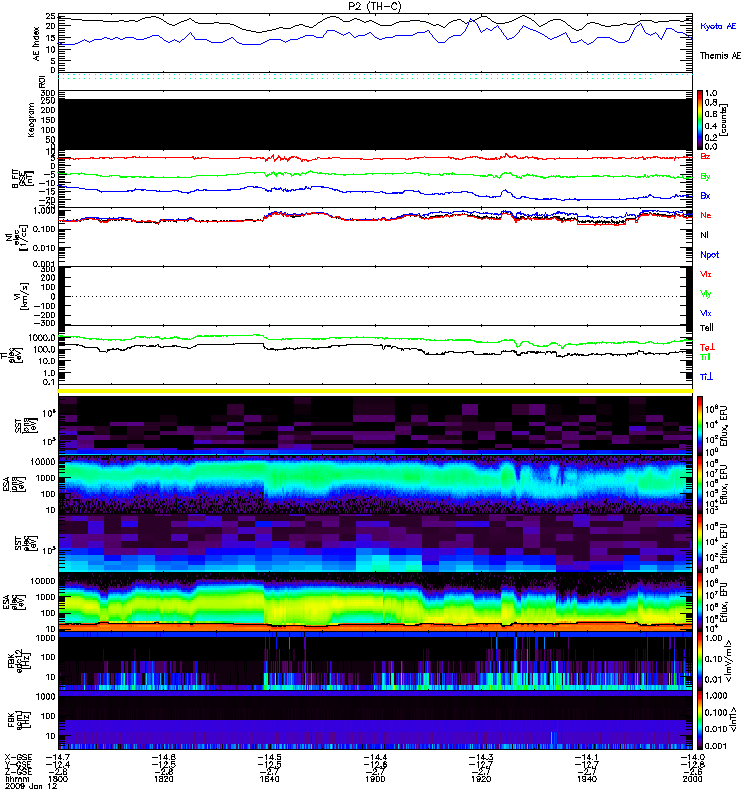Click the 2000 time tick label
The width and height of the screenshot is (750, 800).
(692, 779)
